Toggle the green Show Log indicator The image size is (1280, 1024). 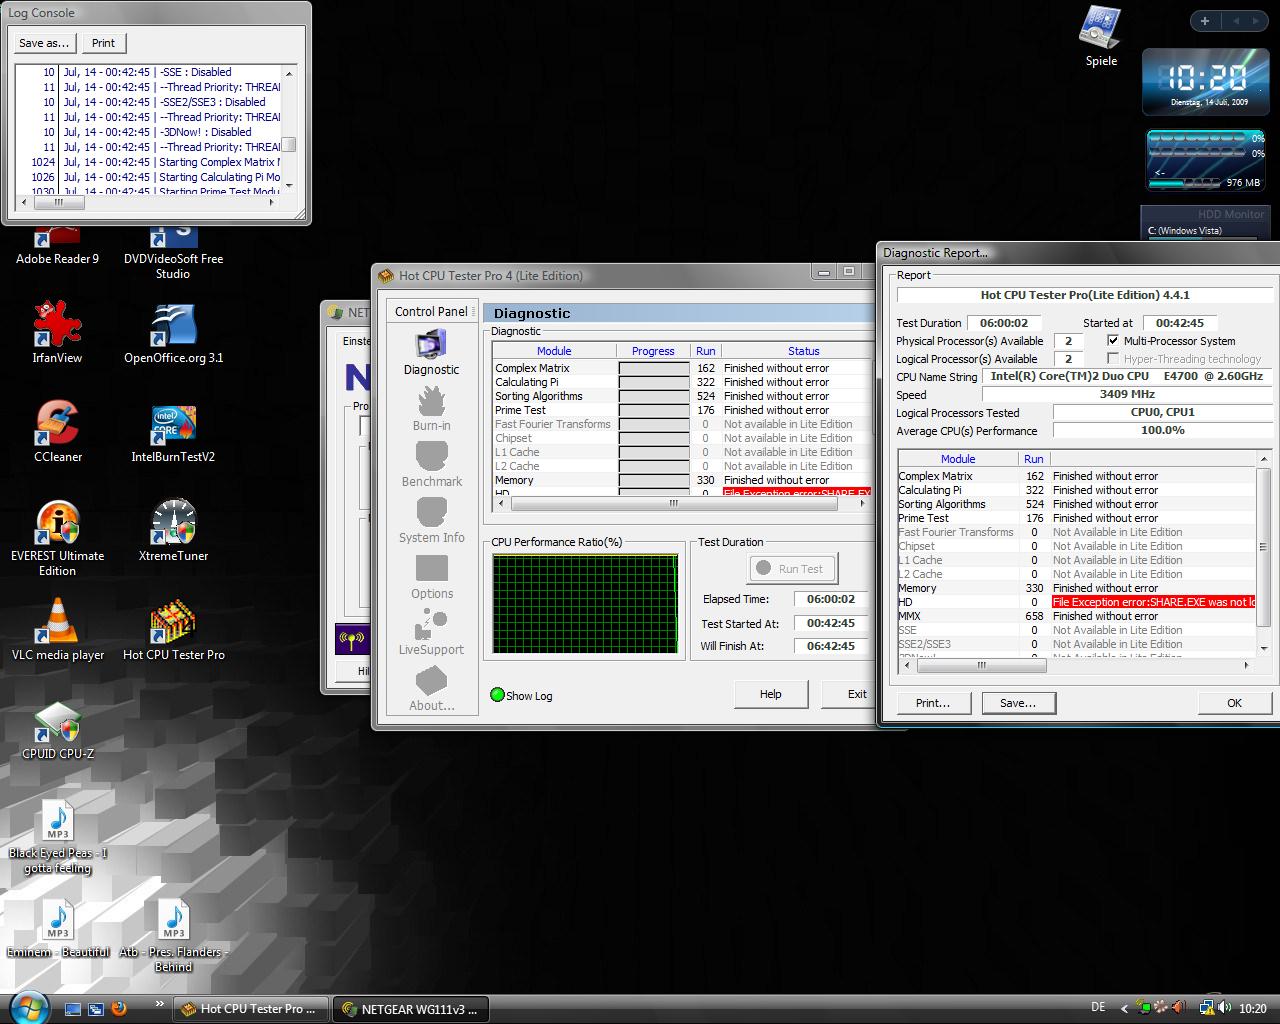pos(497,695)
